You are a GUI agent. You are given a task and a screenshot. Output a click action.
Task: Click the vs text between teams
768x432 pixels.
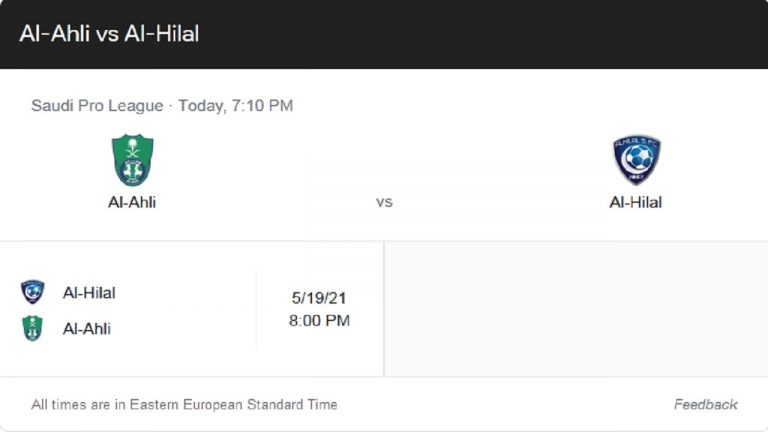[384, 202]
